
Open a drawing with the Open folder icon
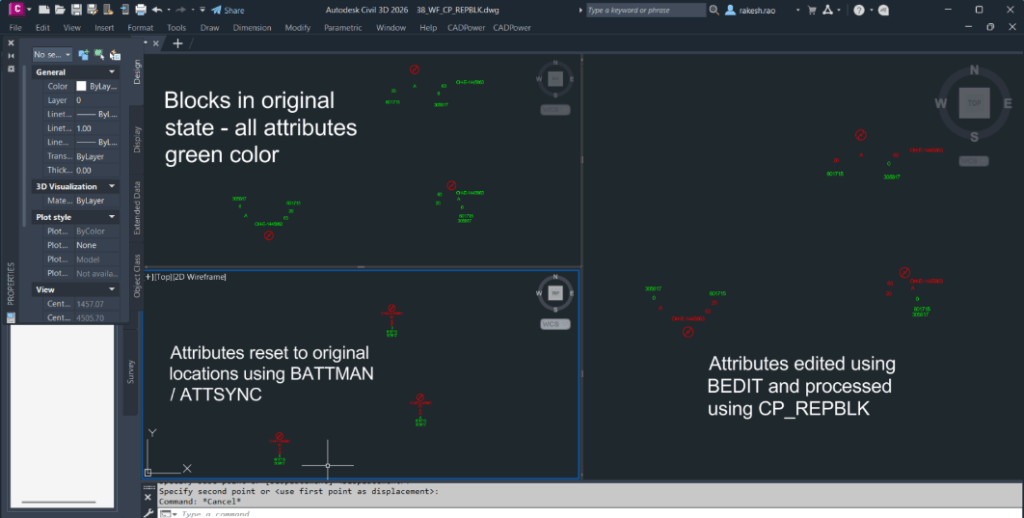pos(60,10)
